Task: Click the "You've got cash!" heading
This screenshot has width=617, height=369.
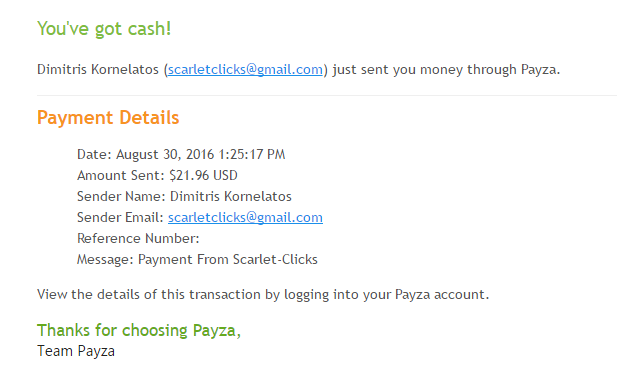Action: [x=104, y=29]
